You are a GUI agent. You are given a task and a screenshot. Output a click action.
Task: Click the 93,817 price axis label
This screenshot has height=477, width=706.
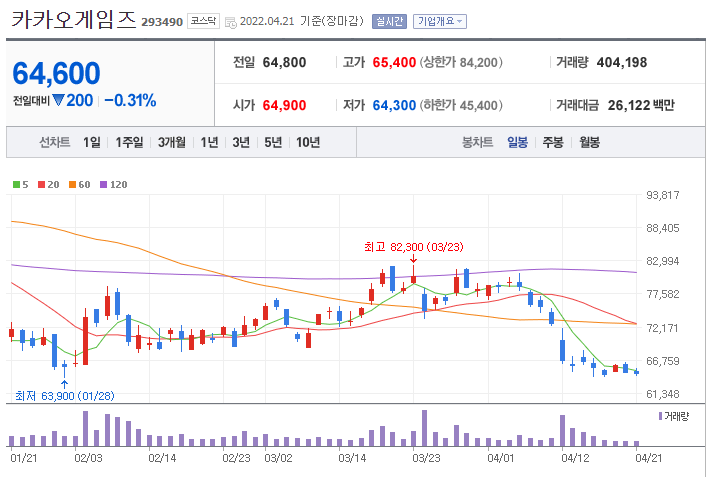663,195
